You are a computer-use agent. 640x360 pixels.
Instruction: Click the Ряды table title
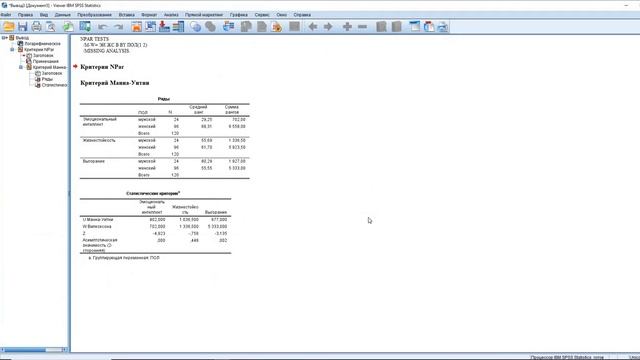pos(164,99)
